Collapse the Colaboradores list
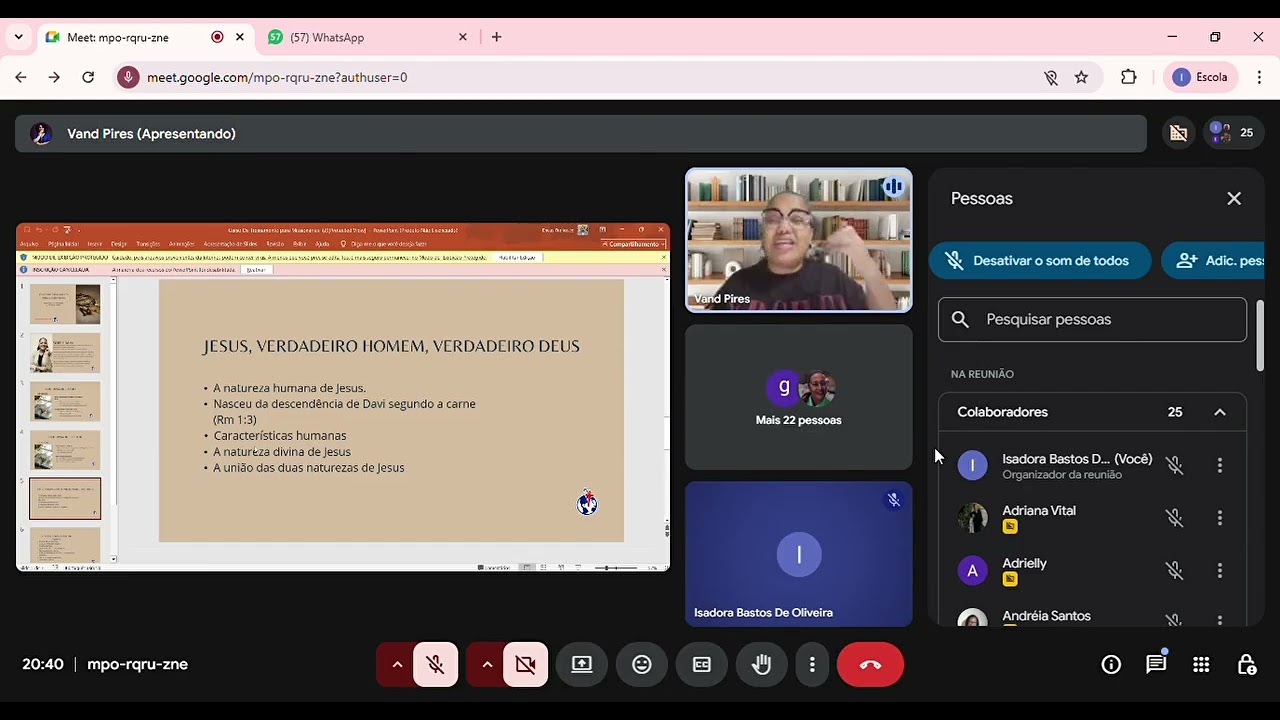Image resolution: width=1280 pixels, height=720 pixels. click(1220, 412)
